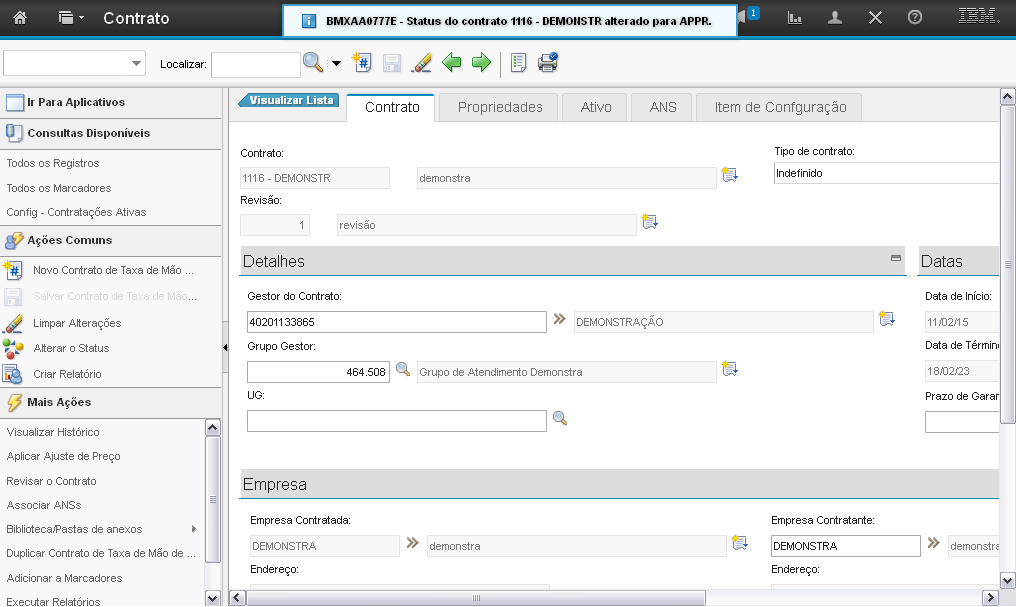
Task: Click the Localizar magnifier search icon
Action: pyautogui.click(x=313, y=62)
